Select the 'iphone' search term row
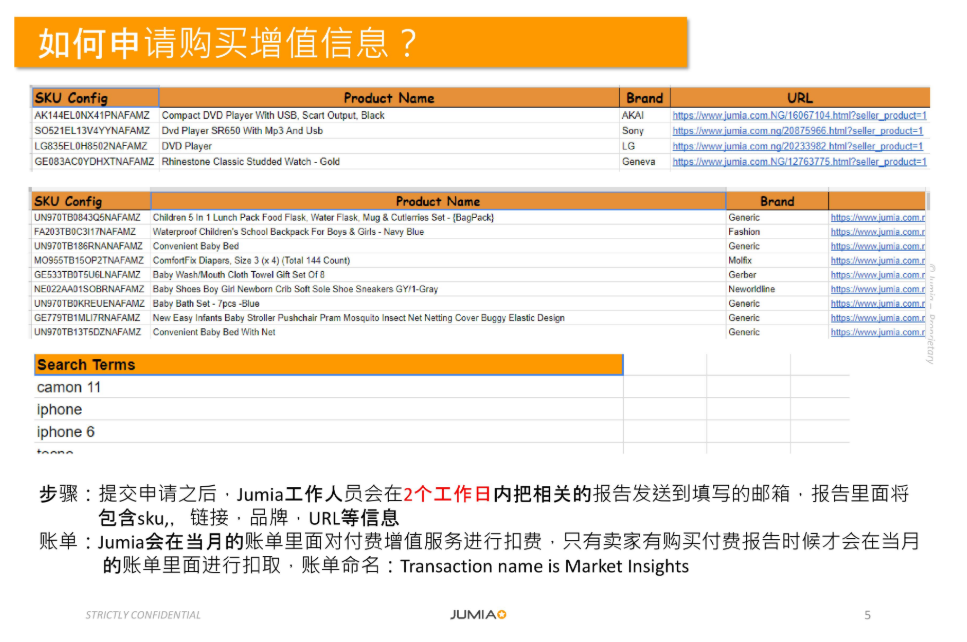The height and width of the screenshot is (642, 967). coord(328,409)
